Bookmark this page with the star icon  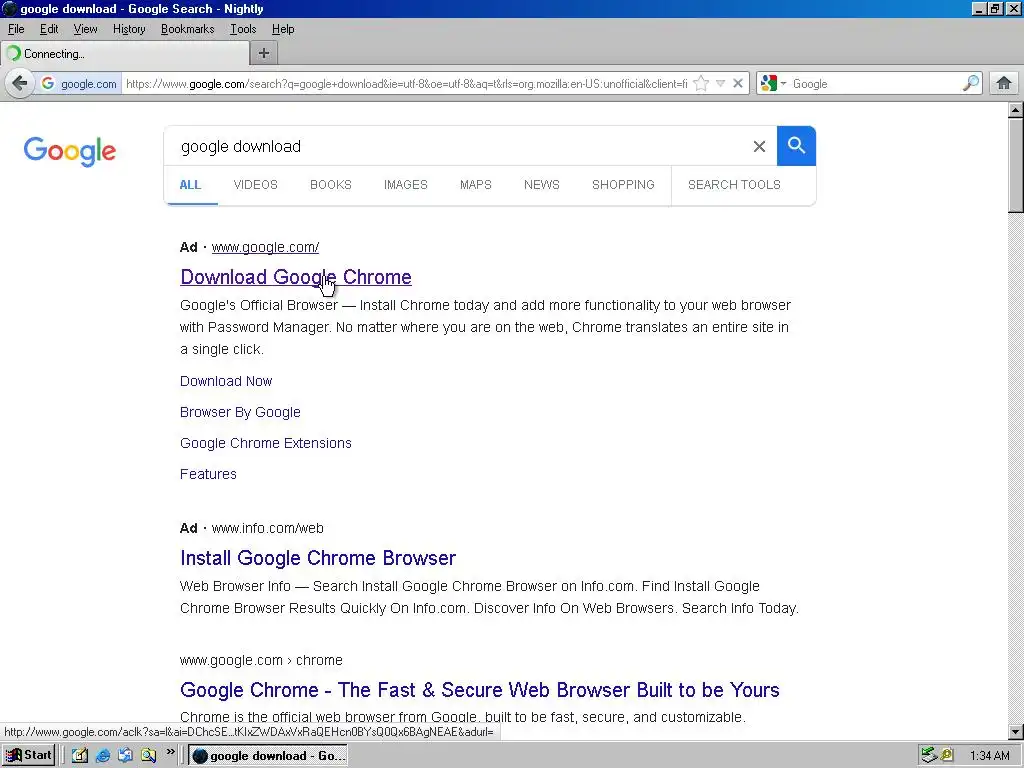click(701, 84)
